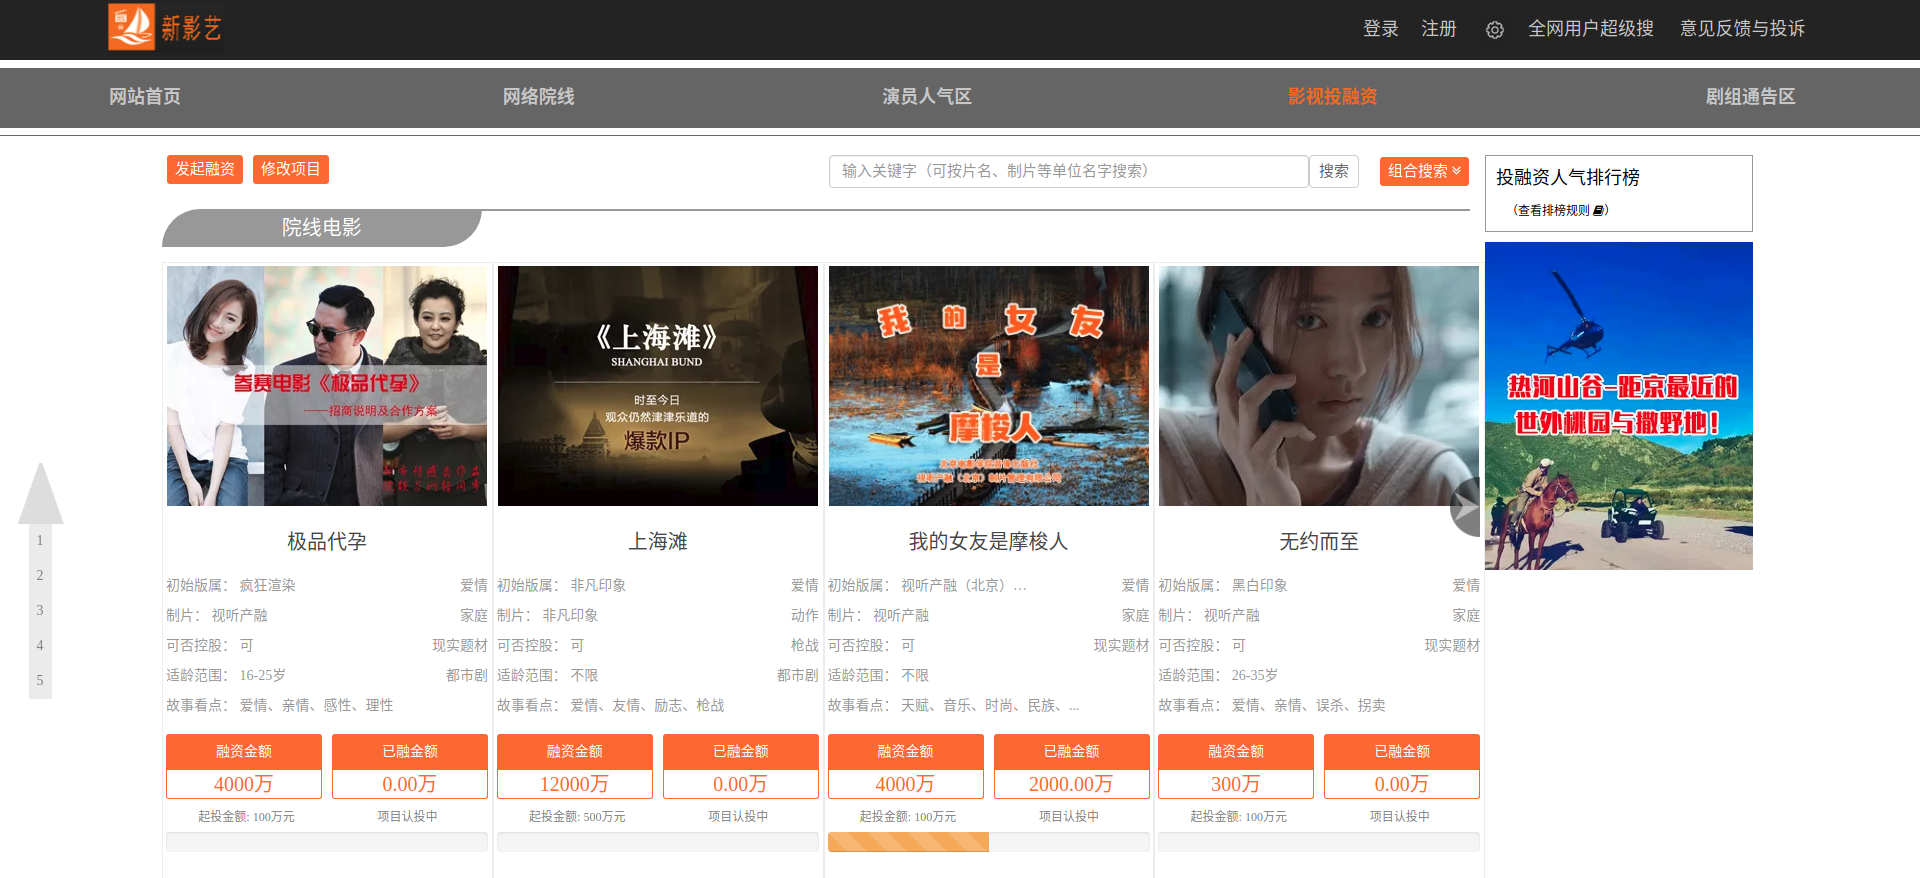Open the 剧组通告区 tab
Viewport: 1920px width, 878px height.
tap(1750, 97)
